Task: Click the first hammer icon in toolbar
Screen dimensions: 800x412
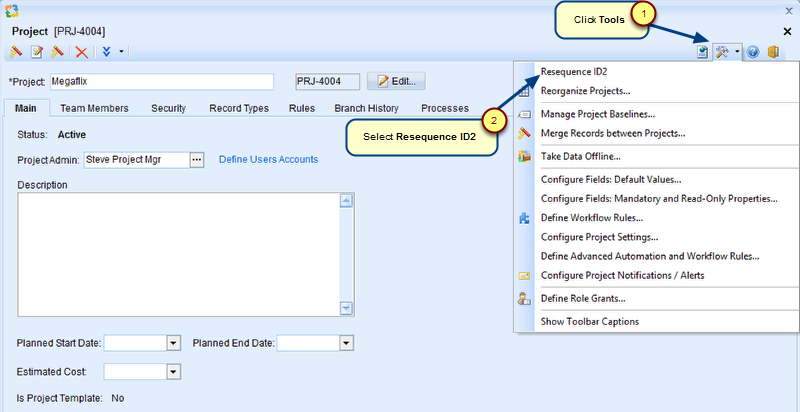Action: (16, 52)
